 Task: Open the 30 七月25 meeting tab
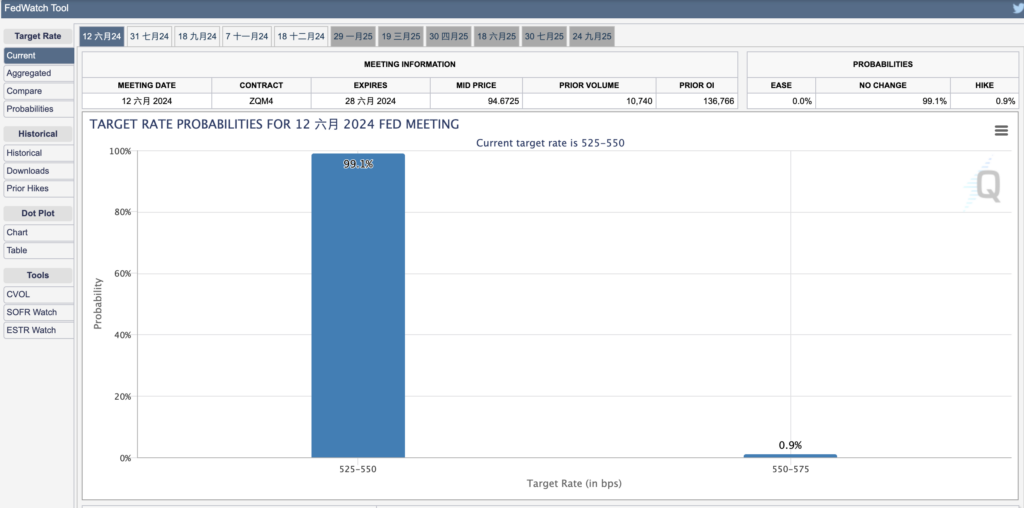point(544,37)
